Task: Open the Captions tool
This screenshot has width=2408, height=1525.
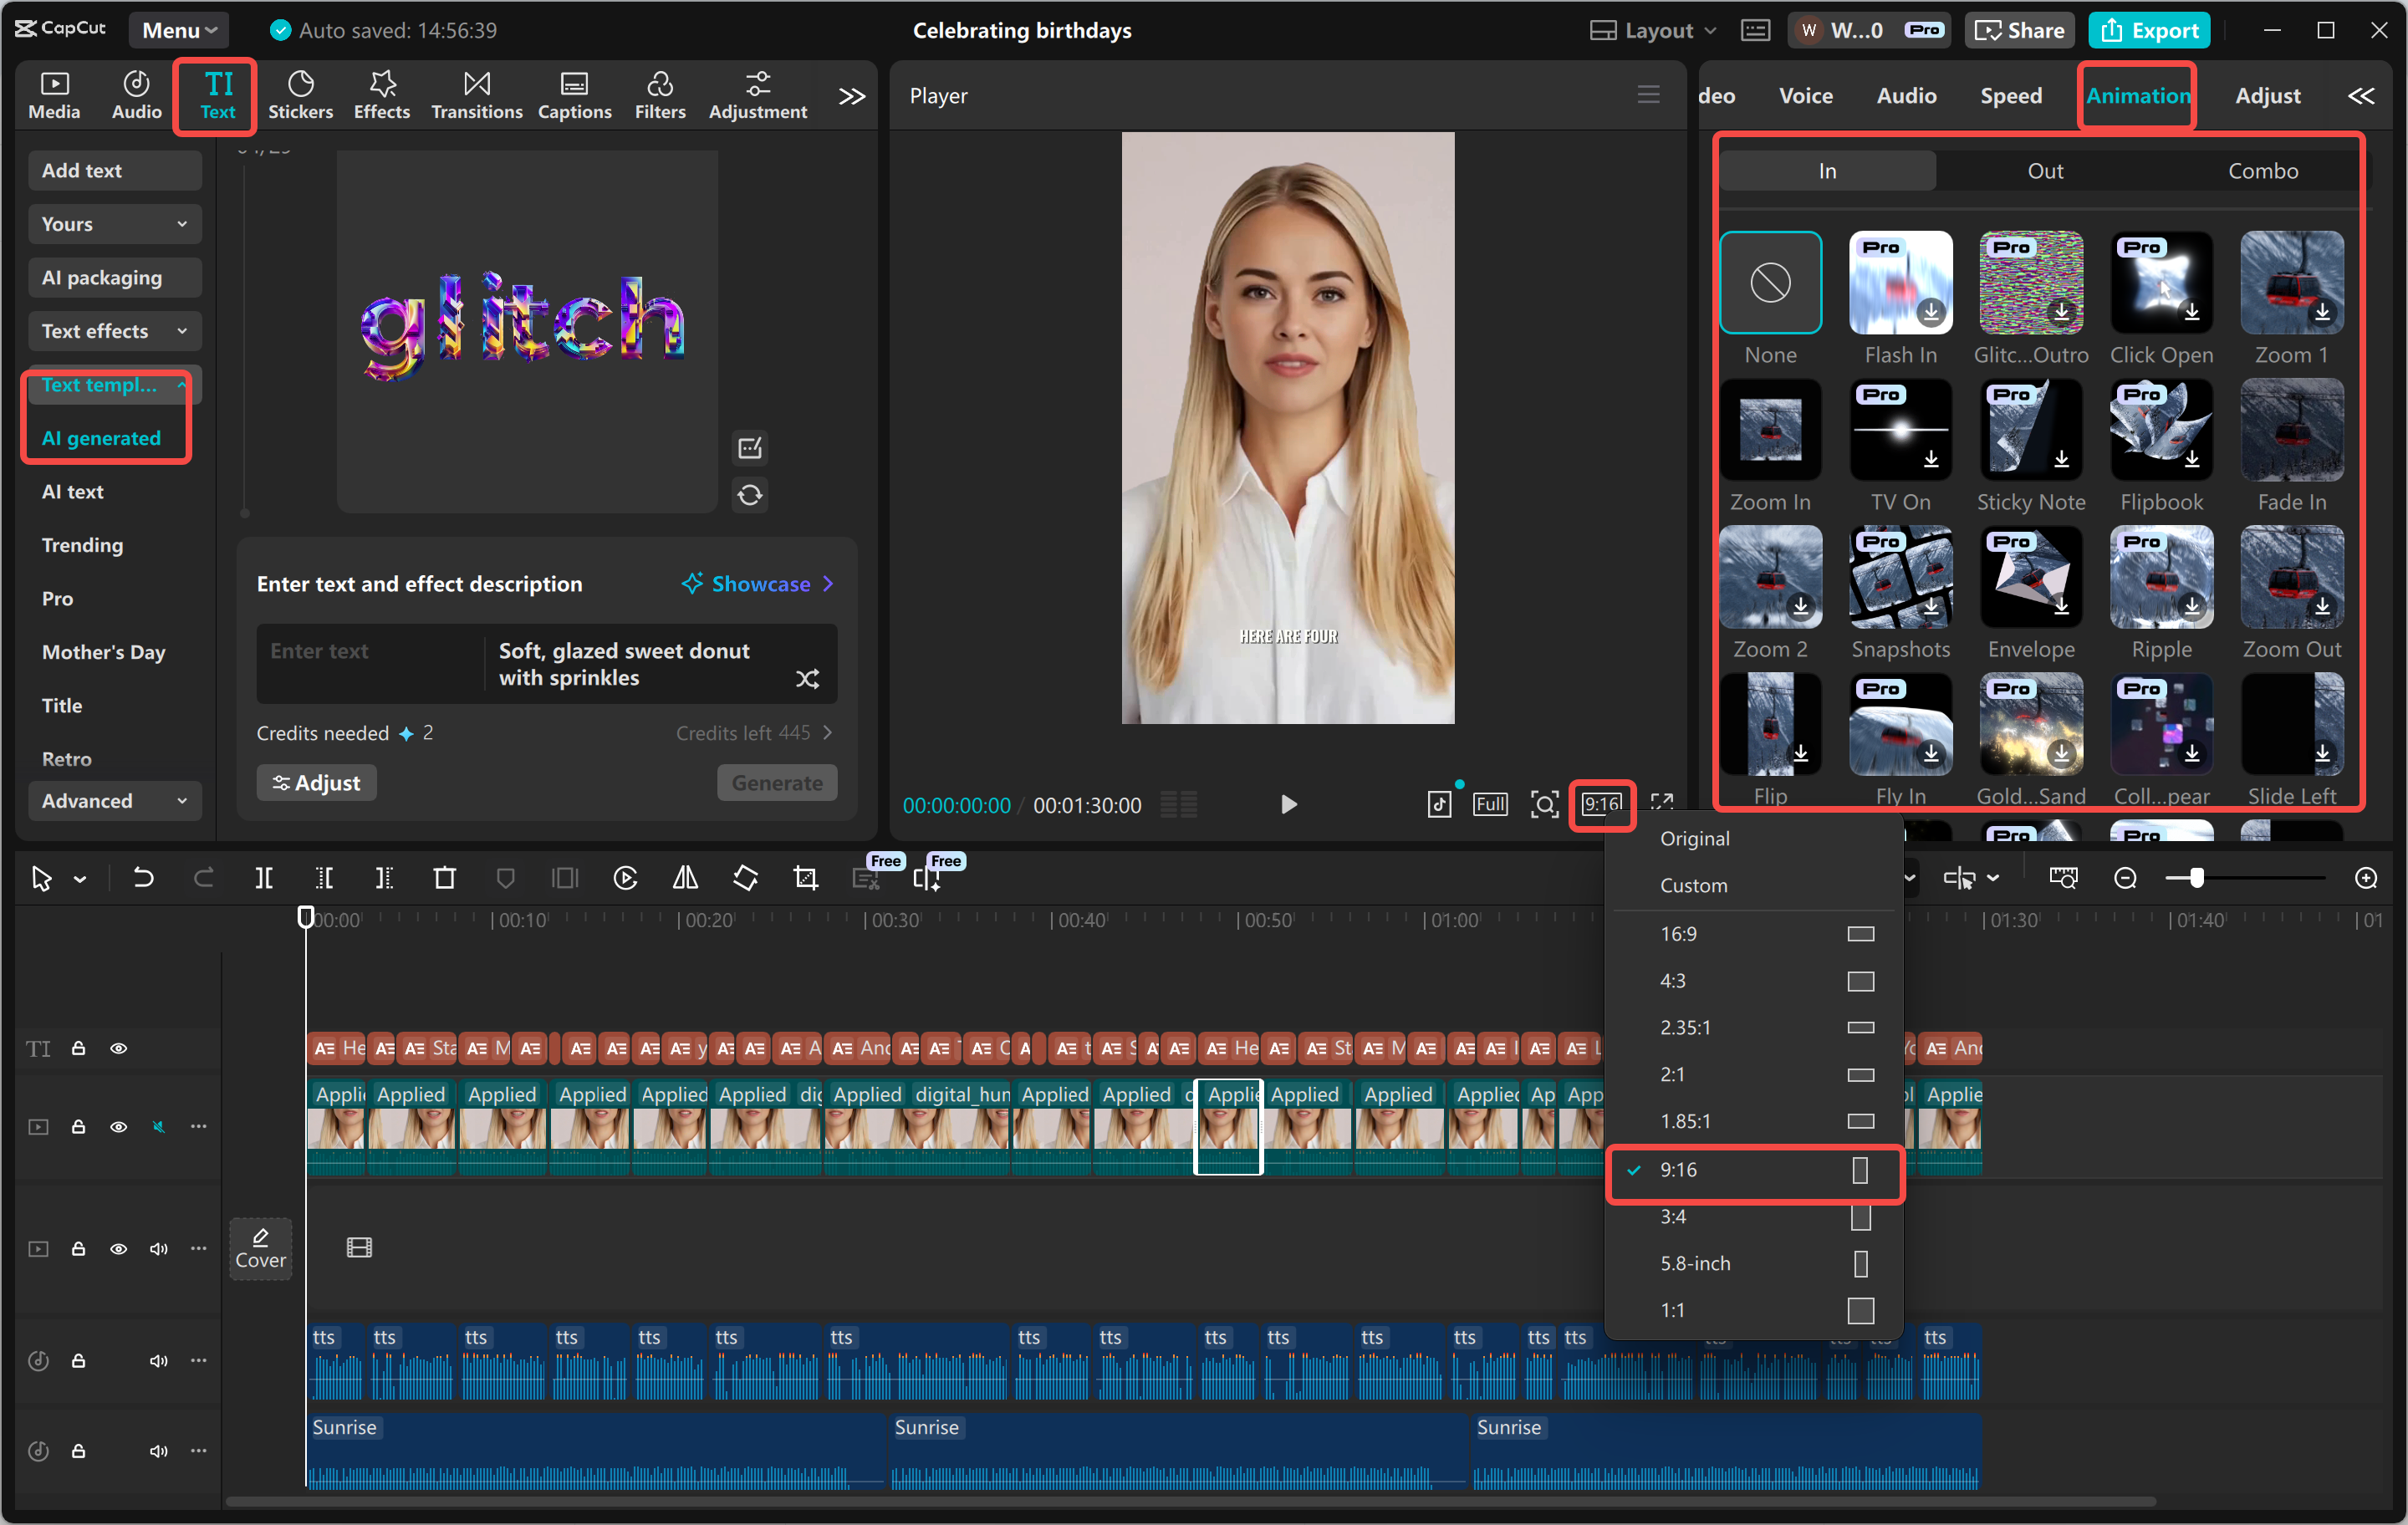Action: click(575, 95)
